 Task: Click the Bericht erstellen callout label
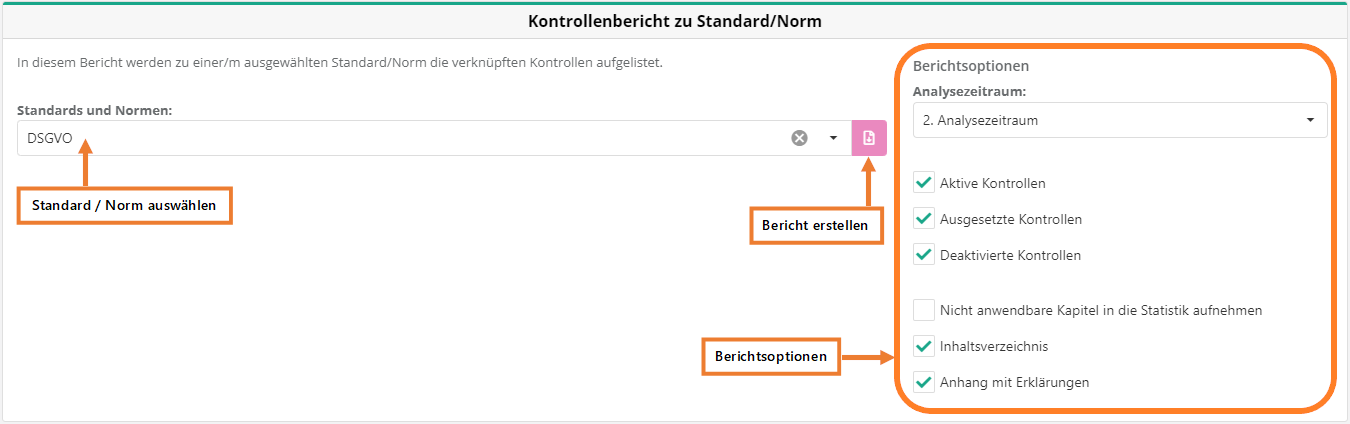pyautogui.click(x=816, y=226)
